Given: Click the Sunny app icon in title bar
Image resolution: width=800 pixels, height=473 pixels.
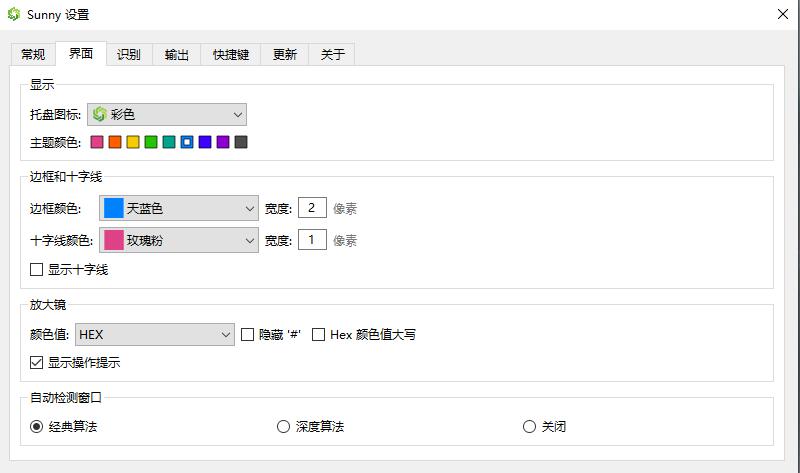Looking at the screenshot, I should [13, 15].
